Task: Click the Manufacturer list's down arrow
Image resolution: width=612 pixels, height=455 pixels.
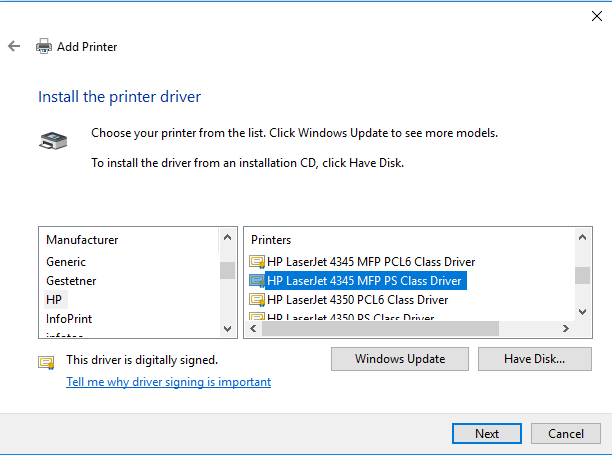Action: [228, 329]
